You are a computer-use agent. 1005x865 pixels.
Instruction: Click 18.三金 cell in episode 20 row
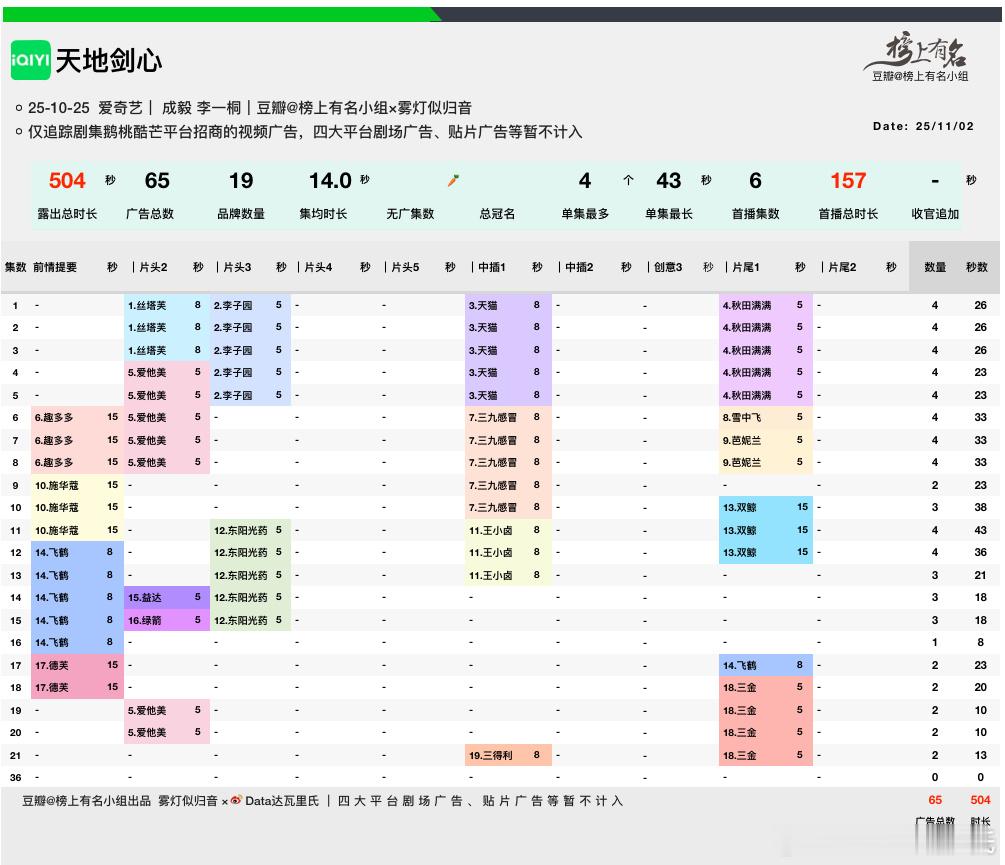[x=765, y=732]
